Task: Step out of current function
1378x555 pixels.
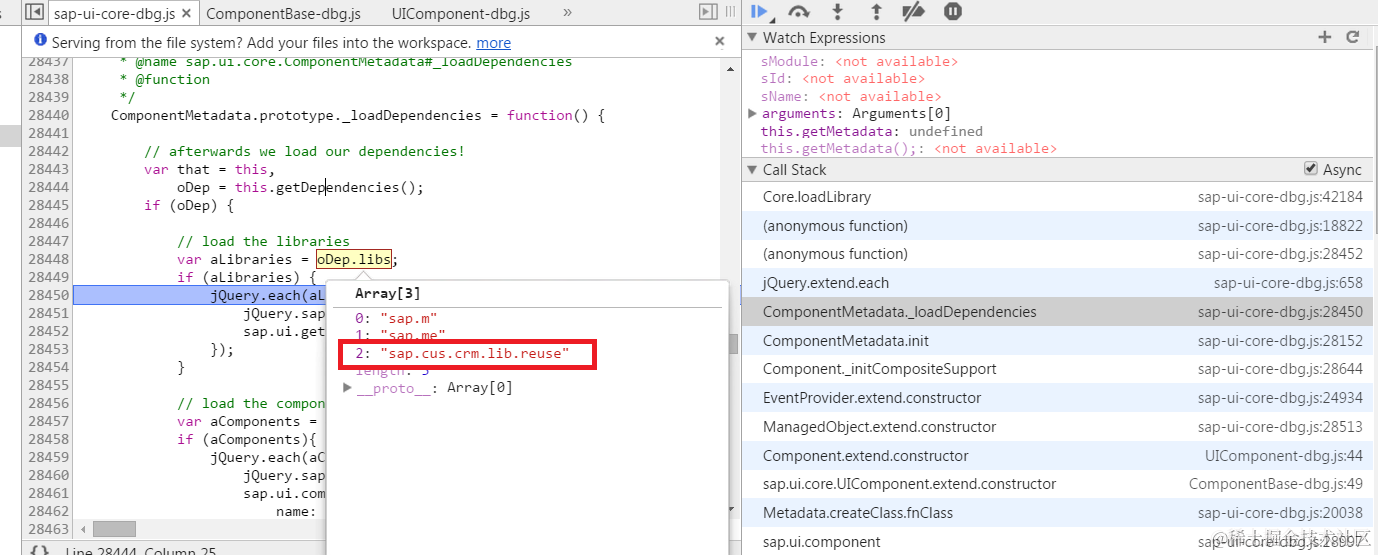Action: click(876, 12)
